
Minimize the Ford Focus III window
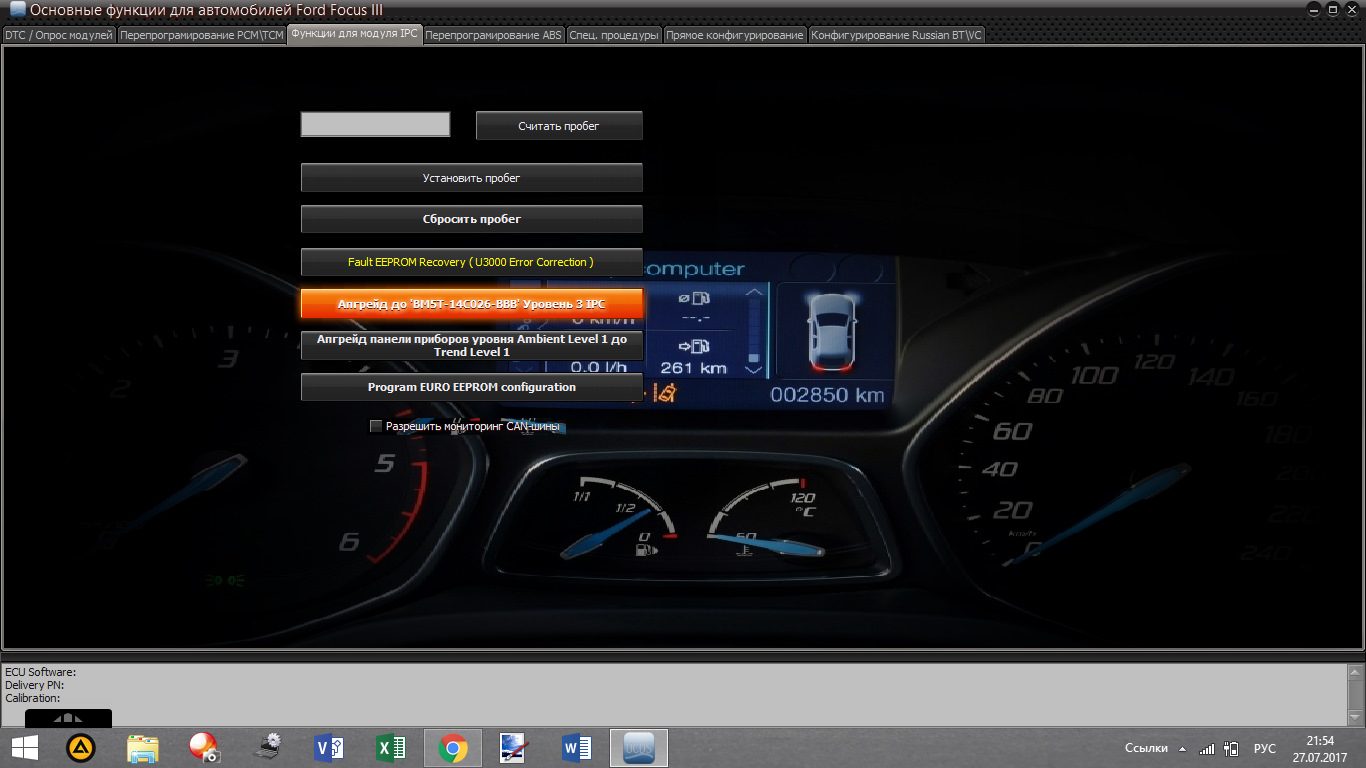[x=1313, y=9]
